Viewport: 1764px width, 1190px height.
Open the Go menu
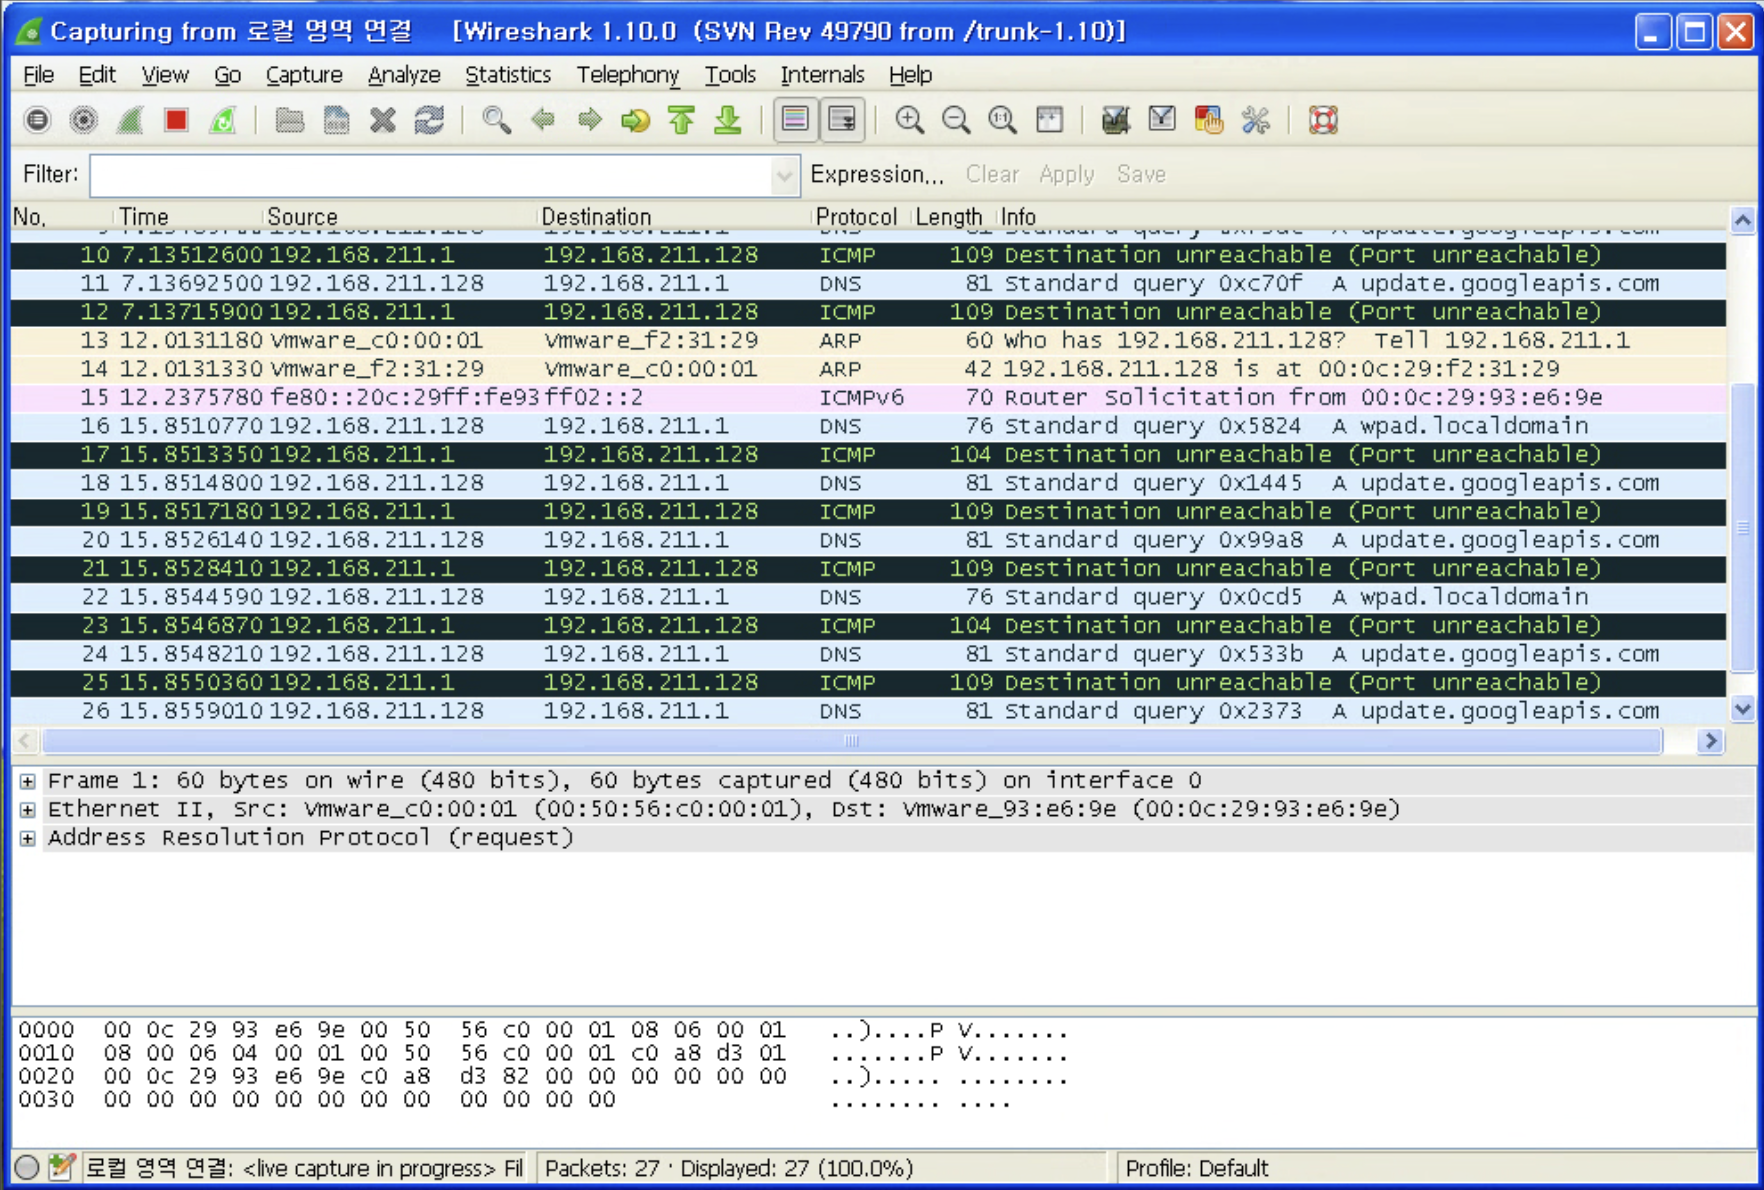point(228,75)
